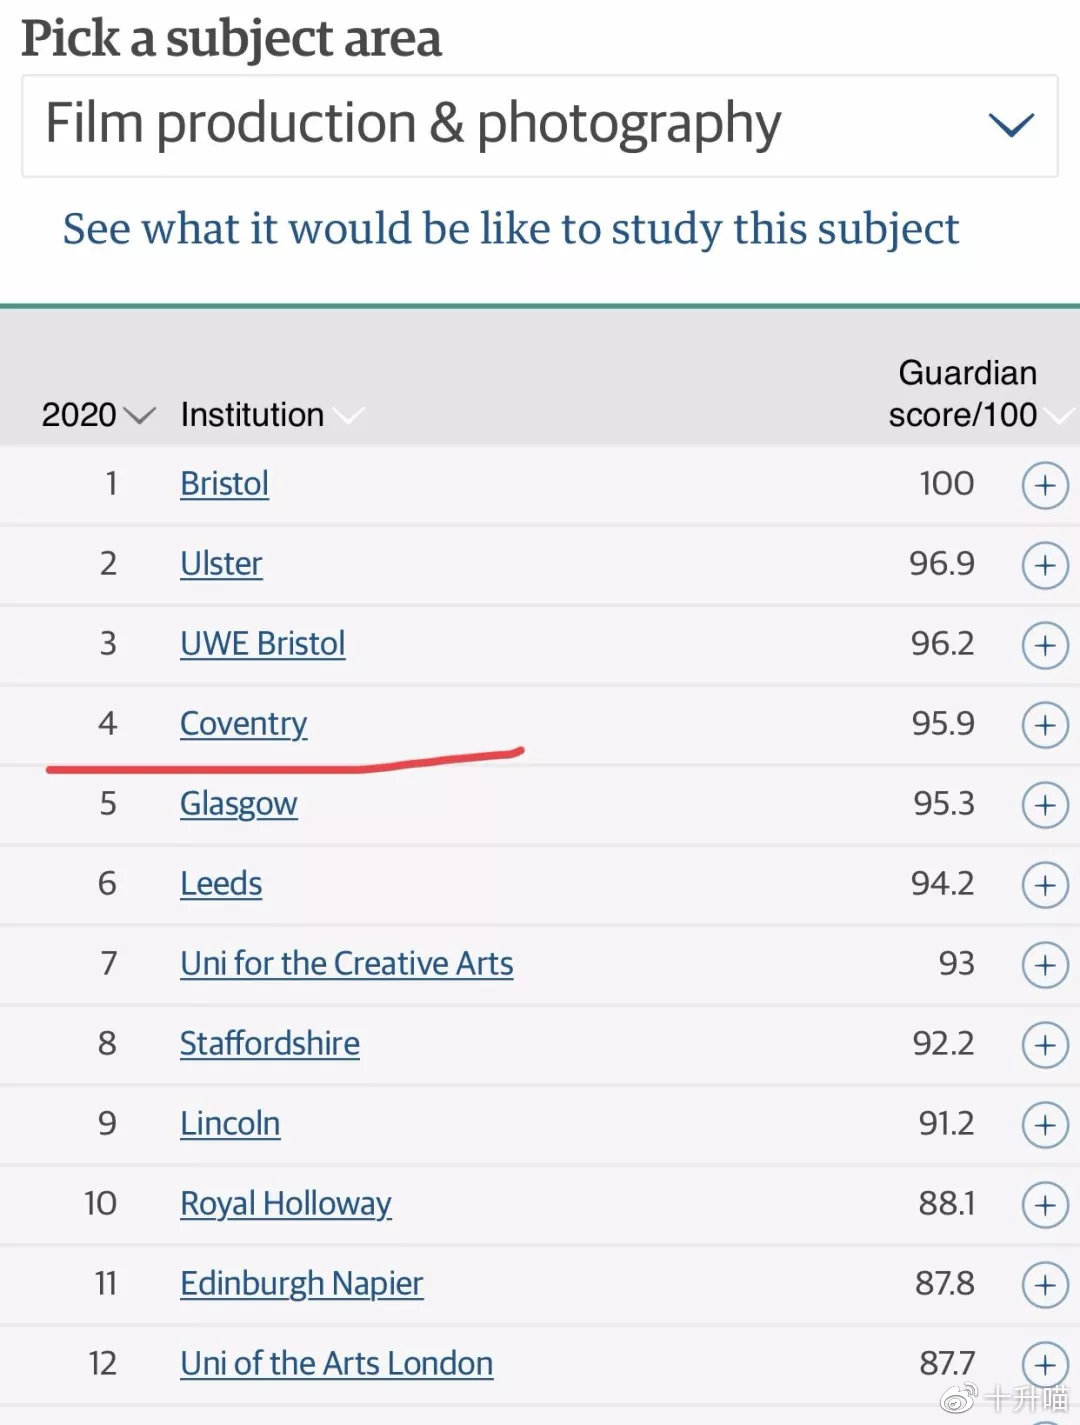Image resolution: width=1080 pixels, height=1425 pixels.
Task: Open the Uni of the Arts London link
Action: point(336,1363)
